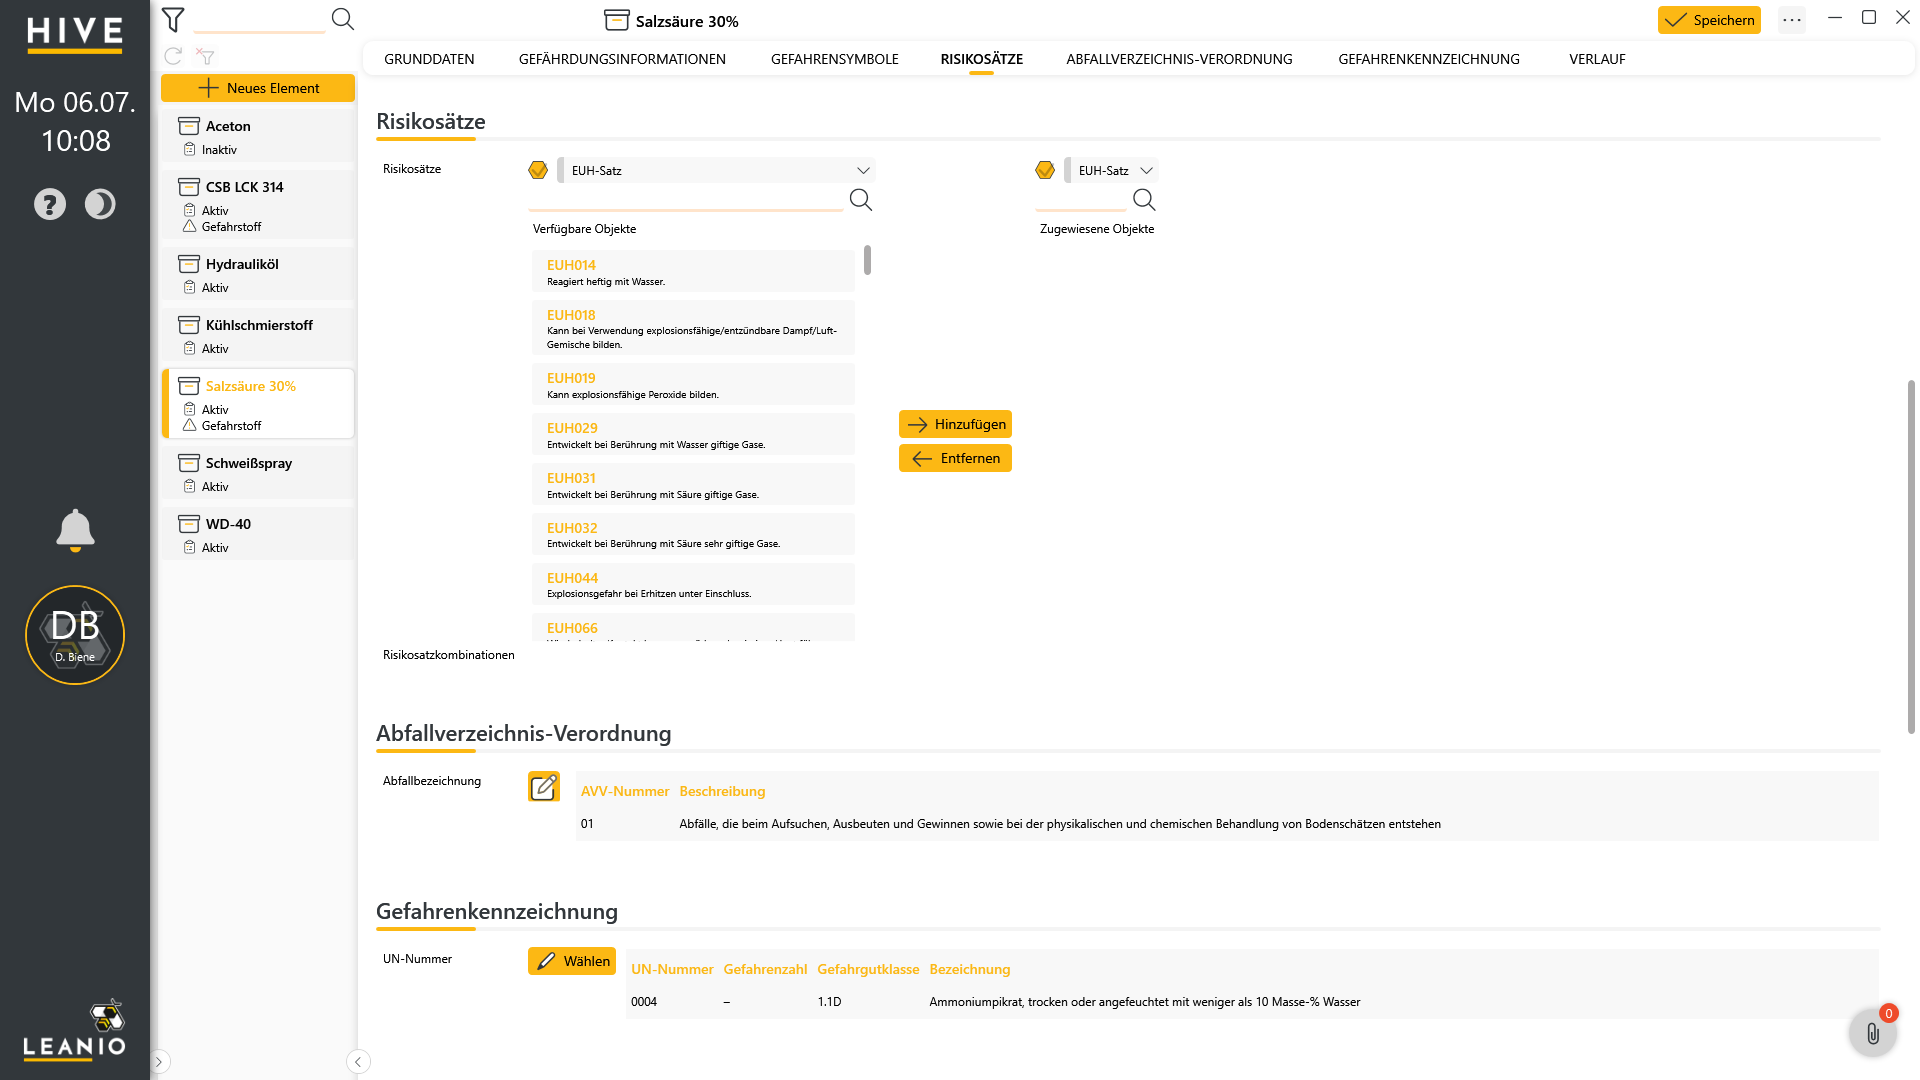Click the Hinzufügen button
This screenshot has height=1080, width=1920.
(955, 424)
